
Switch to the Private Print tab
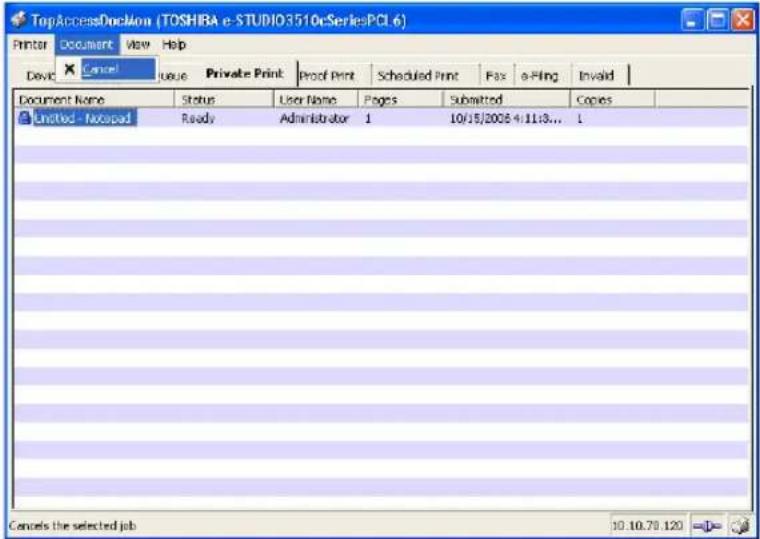click(244, 74)
